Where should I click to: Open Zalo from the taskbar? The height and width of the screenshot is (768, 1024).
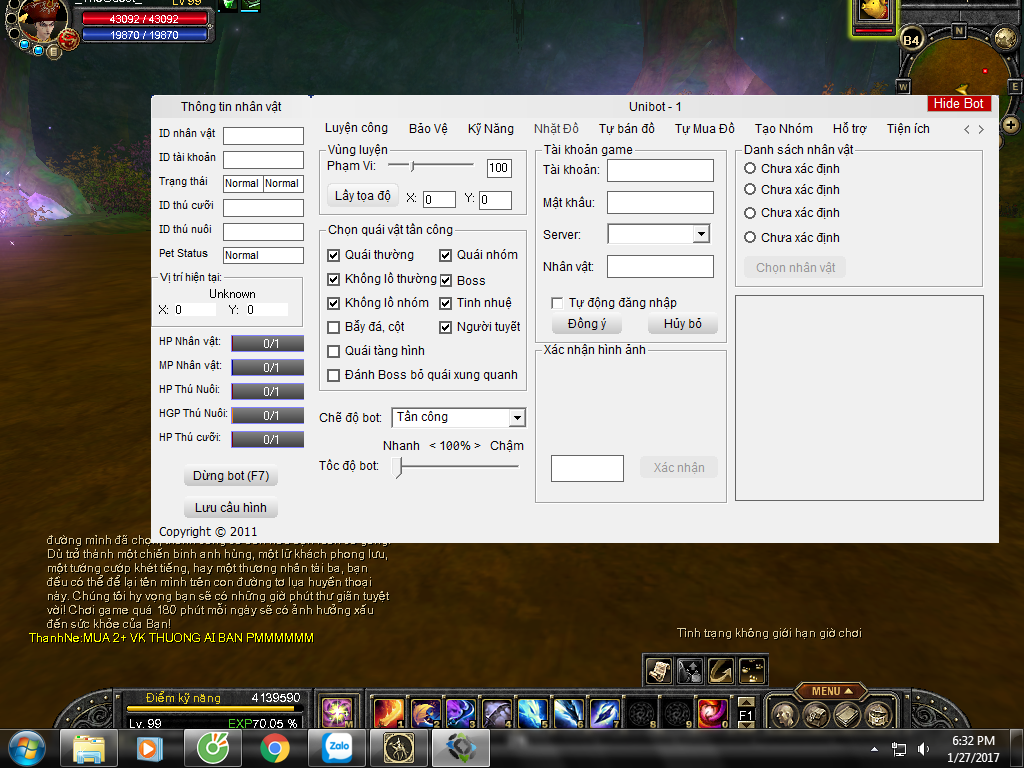(x=337, y=748)
